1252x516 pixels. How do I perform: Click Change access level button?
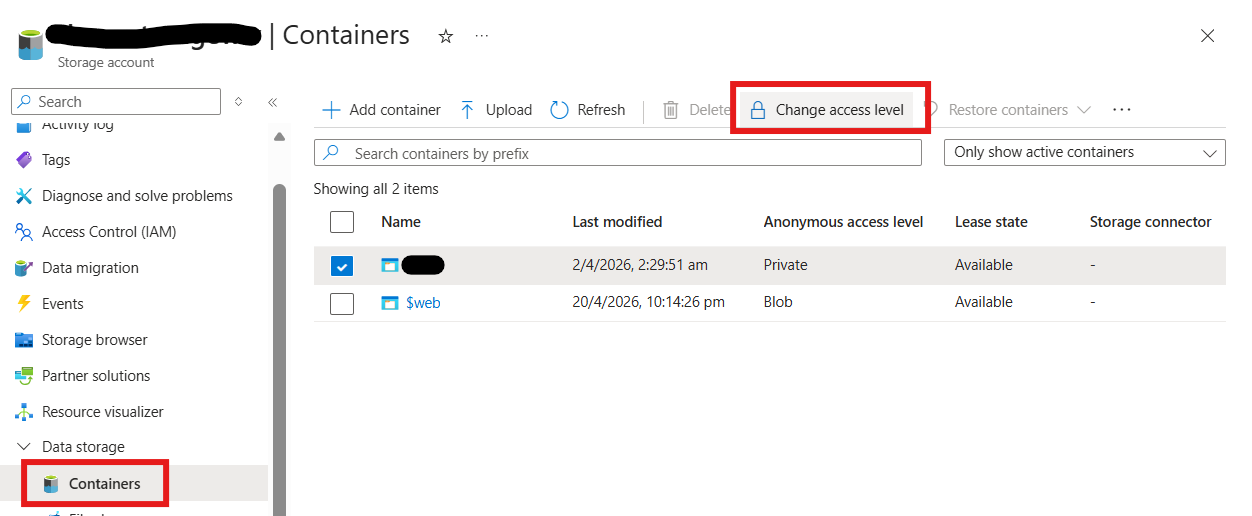pos(827,110)
